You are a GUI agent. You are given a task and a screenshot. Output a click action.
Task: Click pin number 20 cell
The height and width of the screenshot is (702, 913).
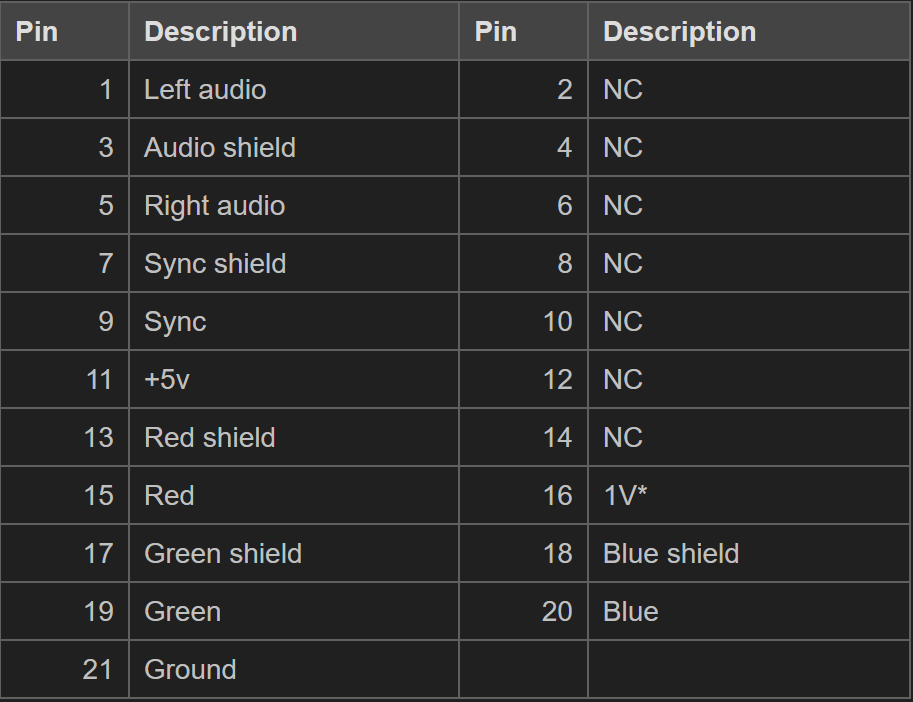(x=557, y=612)
